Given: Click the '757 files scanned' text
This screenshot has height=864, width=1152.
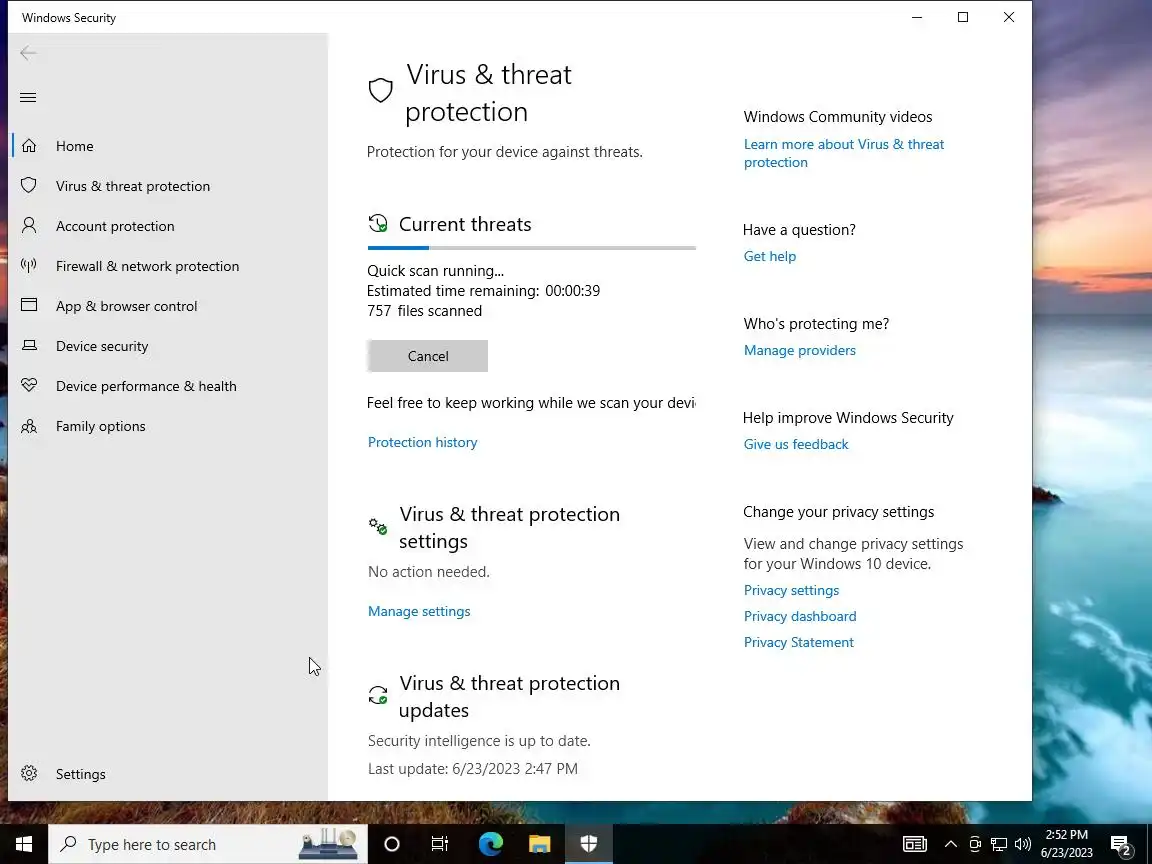Looking at the screenshot, I should click(x=424, y=311).
